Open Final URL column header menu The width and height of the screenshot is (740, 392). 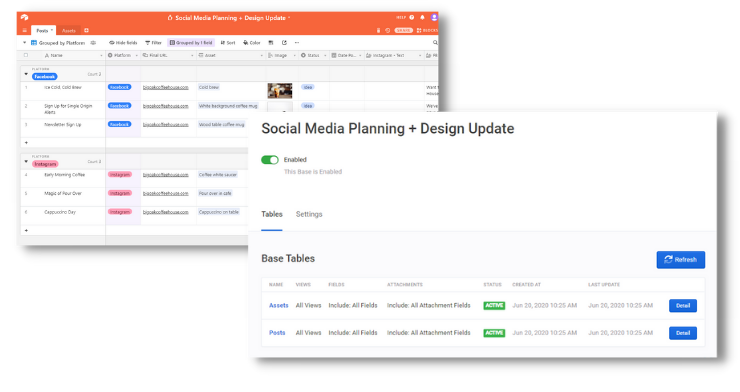[192, 56]
